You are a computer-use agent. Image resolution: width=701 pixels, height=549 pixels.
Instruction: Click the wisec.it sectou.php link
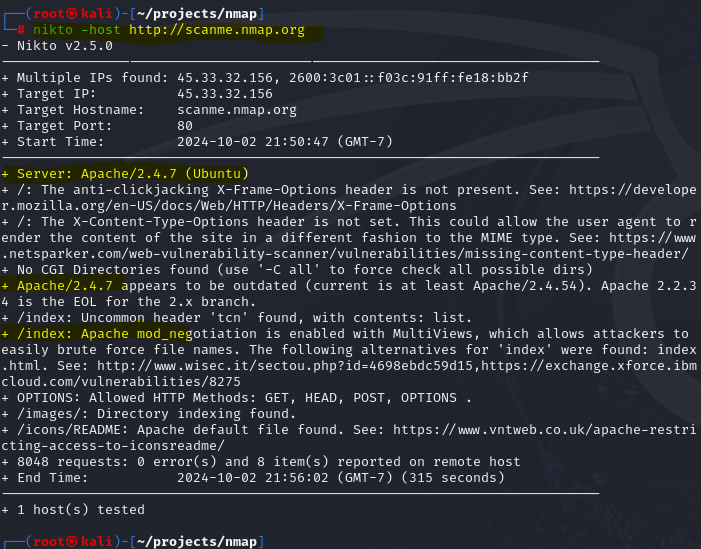click(285, 366)
